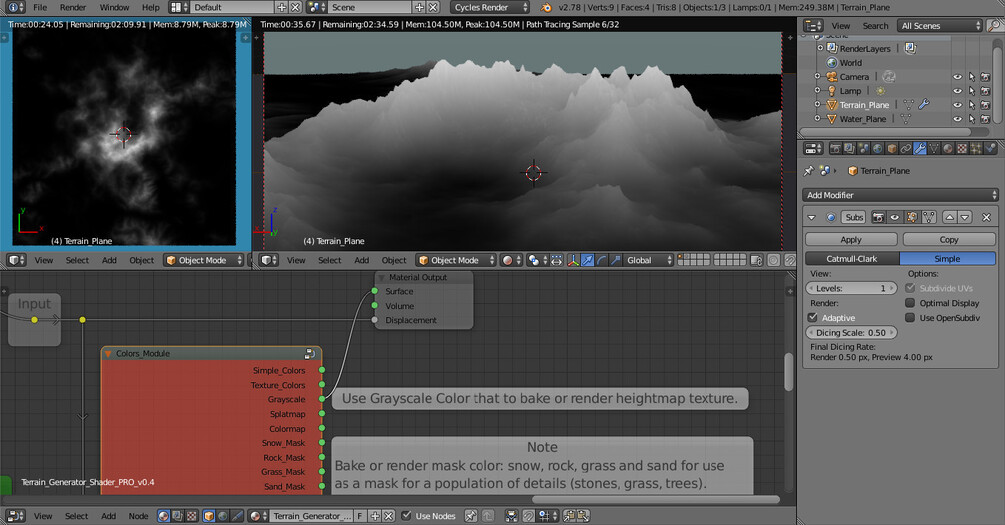
Task: Remove the Subsurf modifier with X
Action: pyautogui.click(x=986, y=217)
